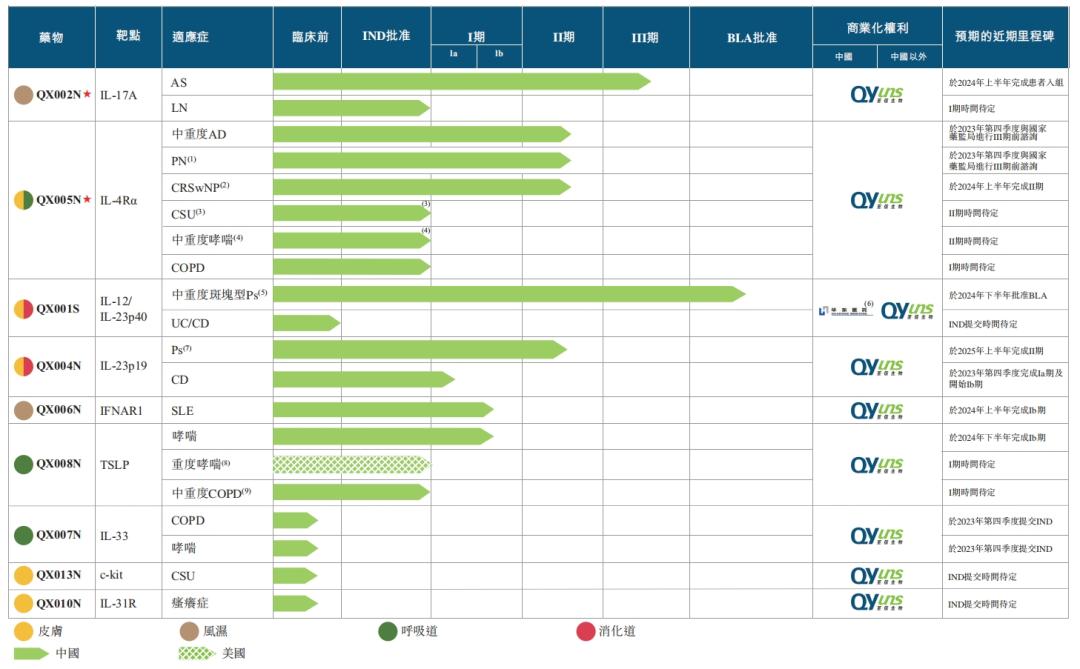Click the 於2024年下半年批准BLA milestone text
Viewport: 1080px width, 669px height.
(x=997, y=296)
